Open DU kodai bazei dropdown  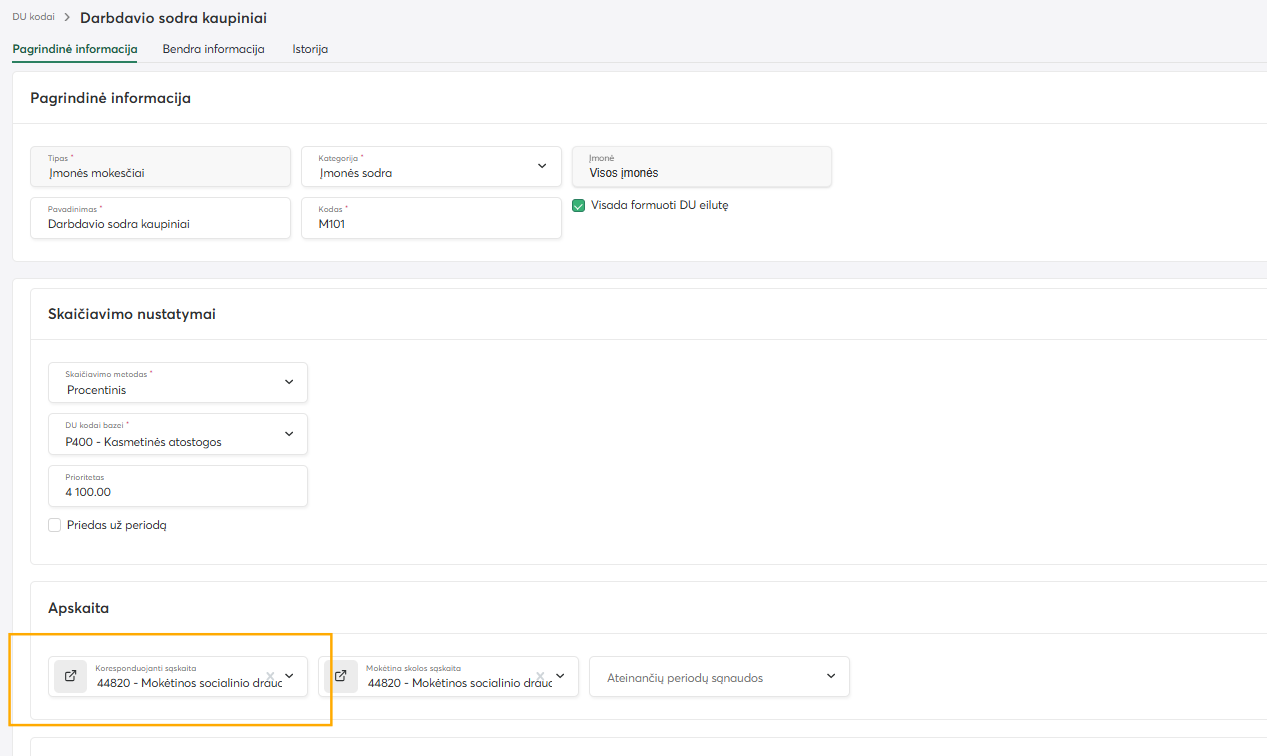[x=178, y=434]
